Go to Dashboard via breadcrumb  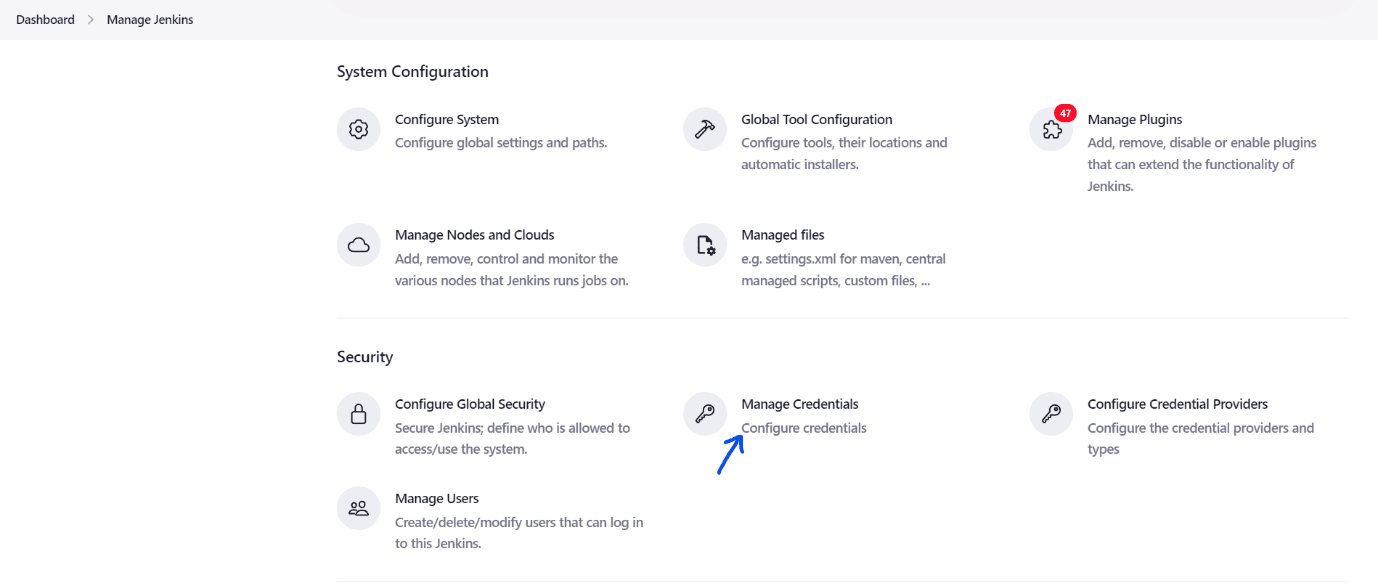45,20
